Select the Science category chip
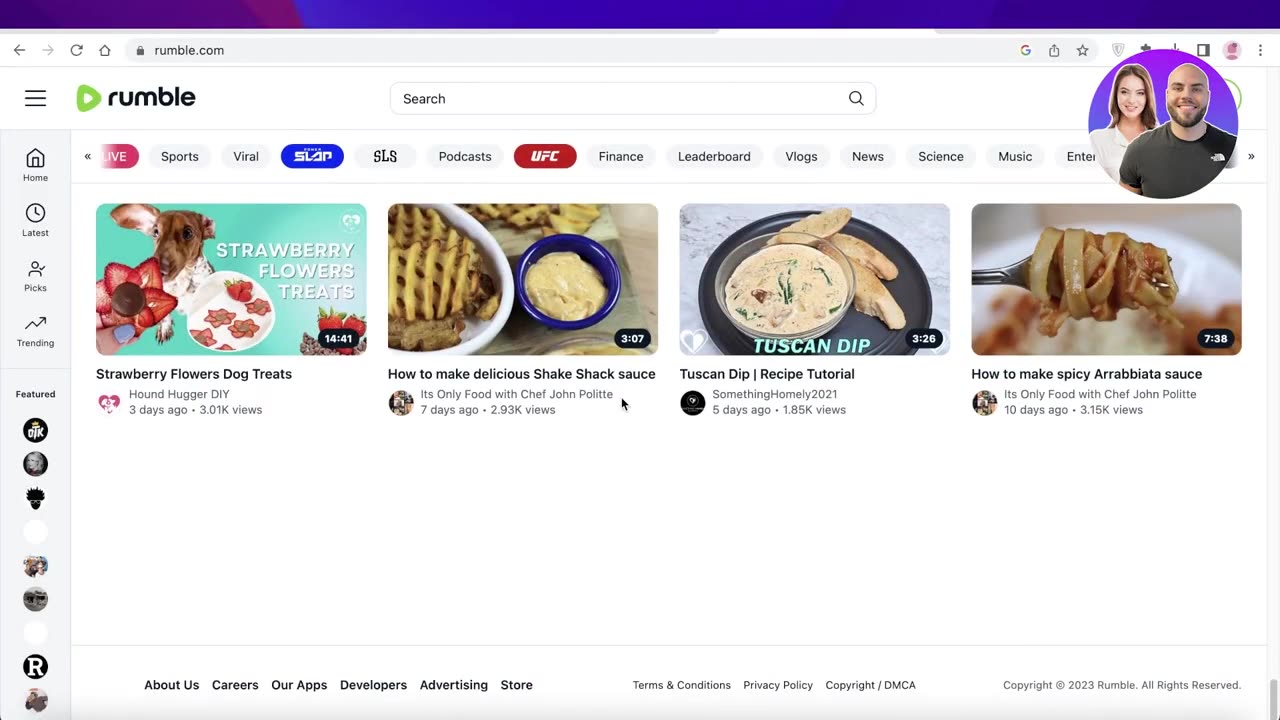This screenshot has height=720, width=1280. click(941, 156)
